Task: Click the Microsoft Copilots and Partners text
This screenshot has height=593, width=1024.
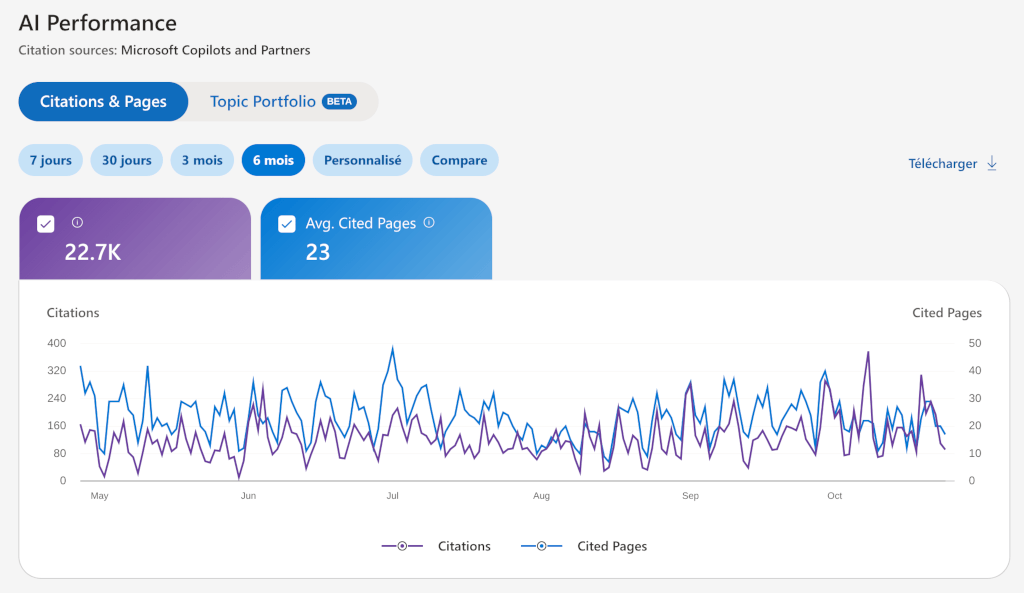Action: (216, 50)
